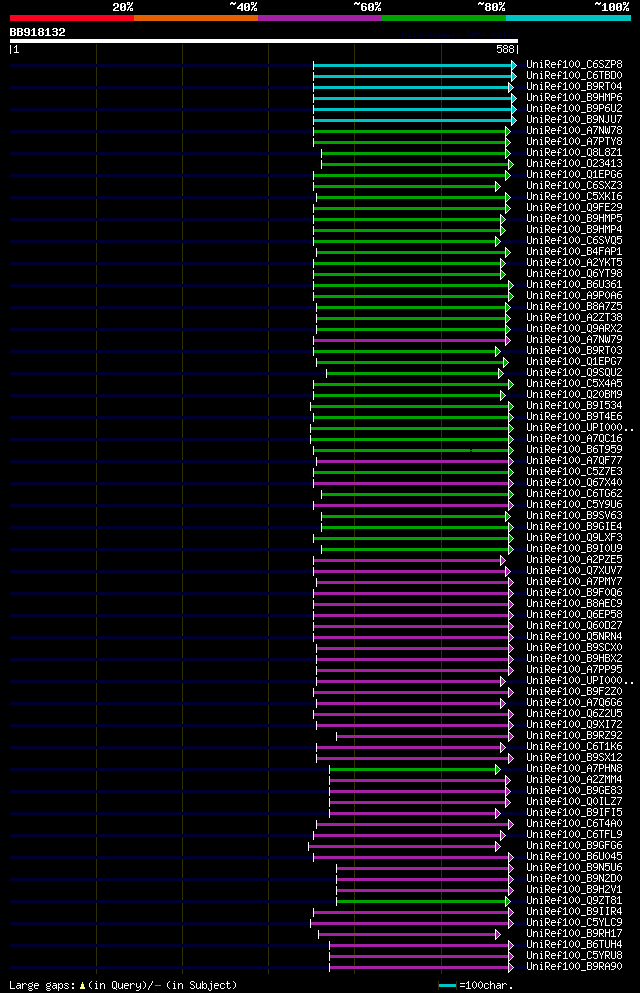The width and height of the screenshot is (640, 993).
Task: Click the purple alignment bar for UniRef100_B9RZ92
Action: pyautogui.click(x=425, y=737)
